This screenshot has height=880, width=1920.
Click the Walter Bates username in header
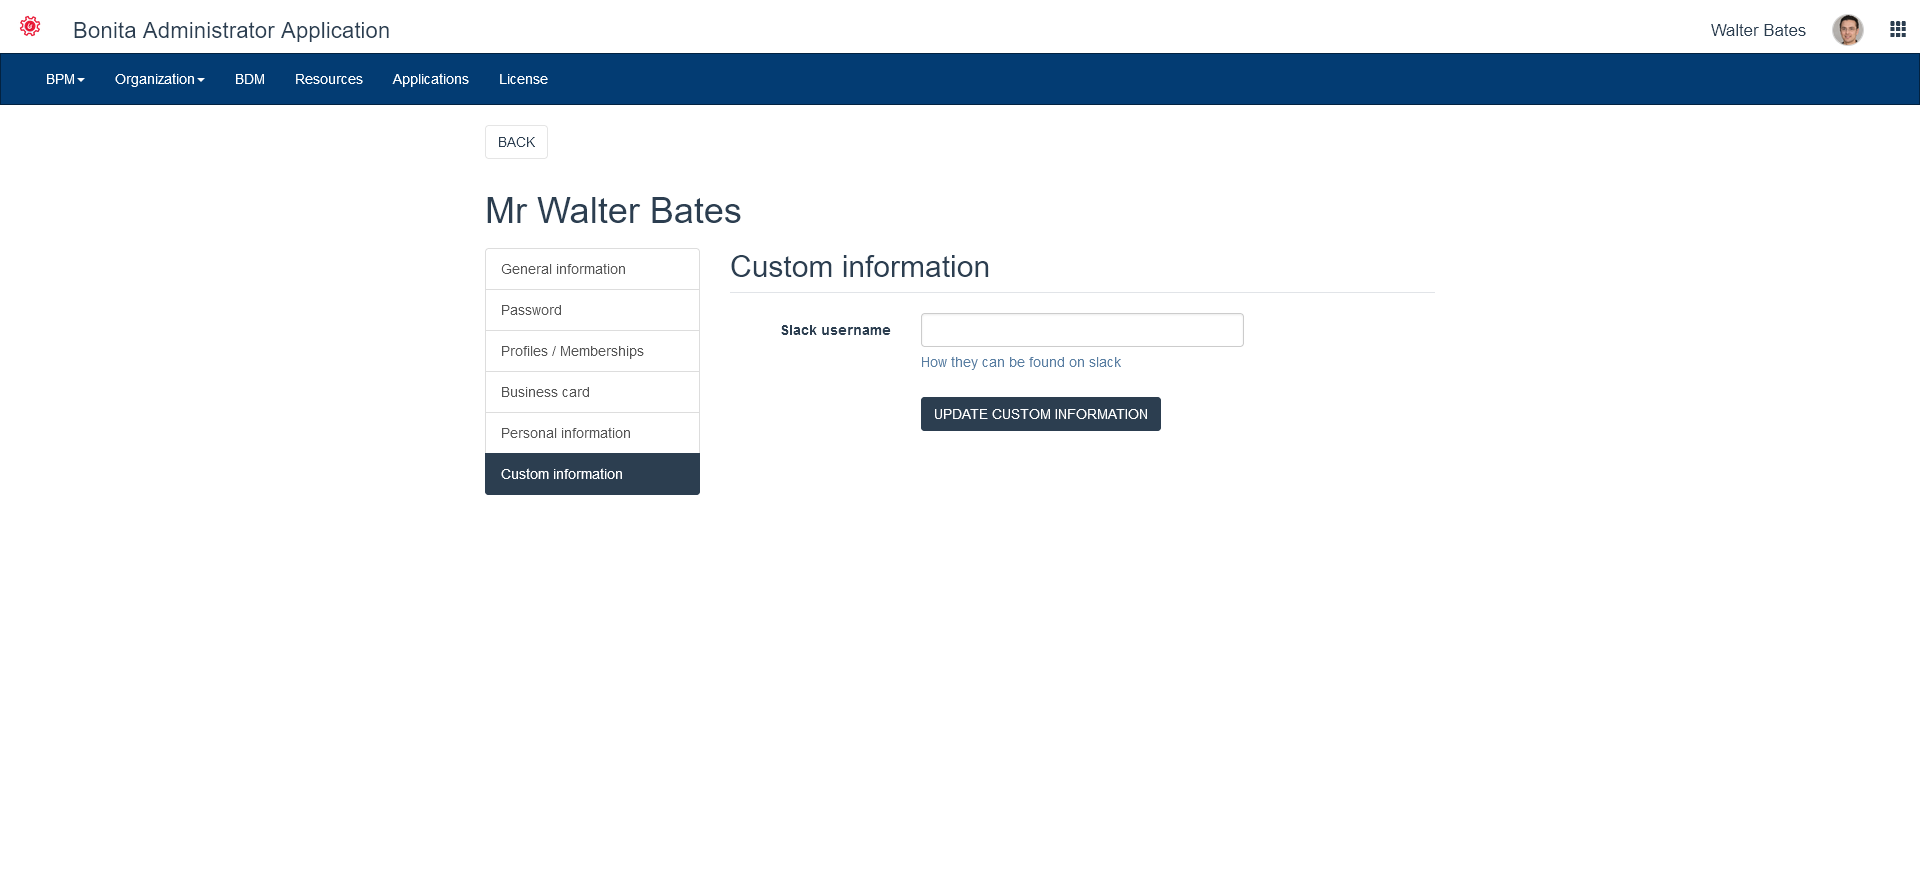tap(1757, 30)
